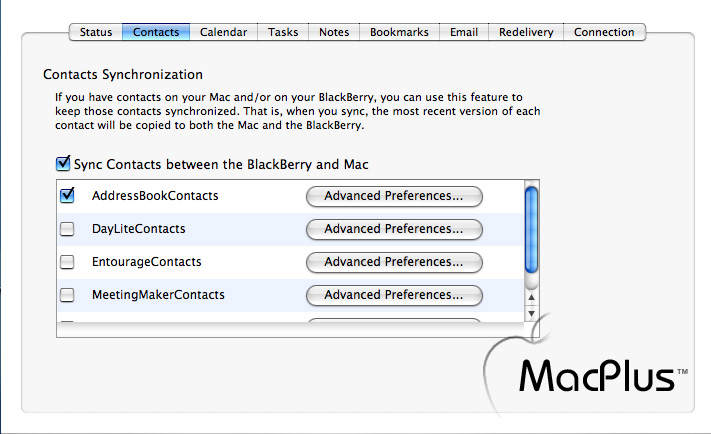Enable the DayLiteContacts checkbox
Screen dimensions: 711x434
[x=67, y=229]
